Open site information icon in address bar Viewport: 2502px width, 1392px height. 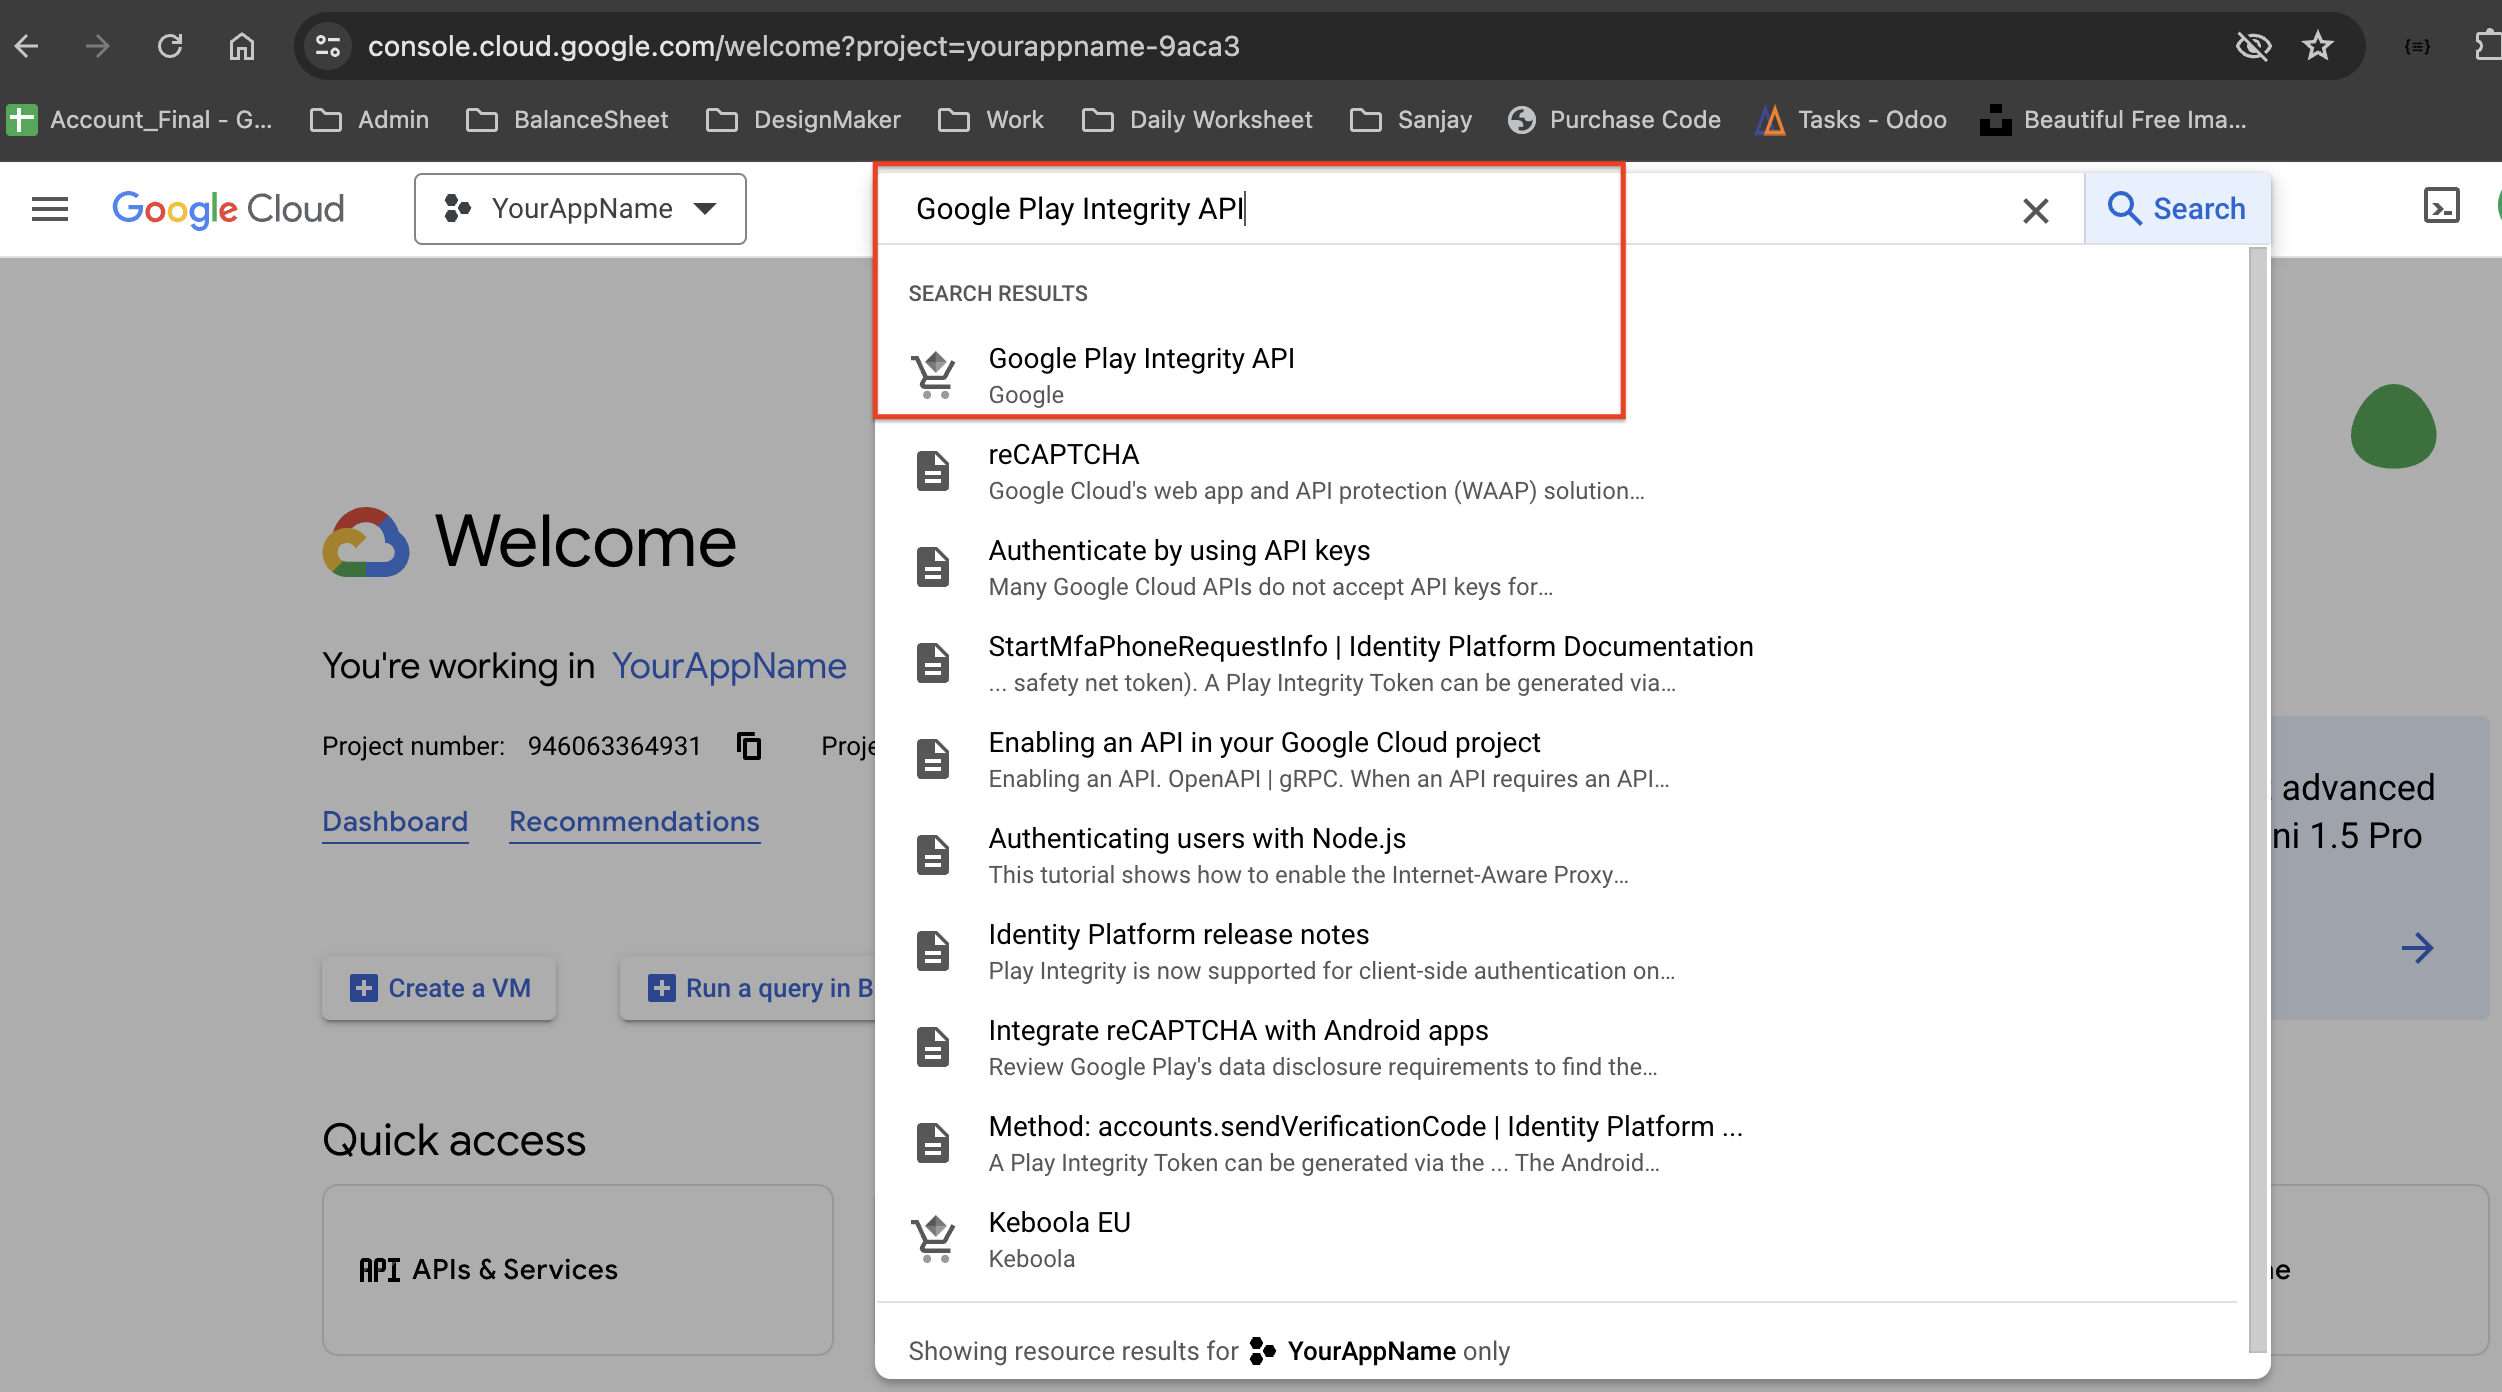(x=327, y=46)
